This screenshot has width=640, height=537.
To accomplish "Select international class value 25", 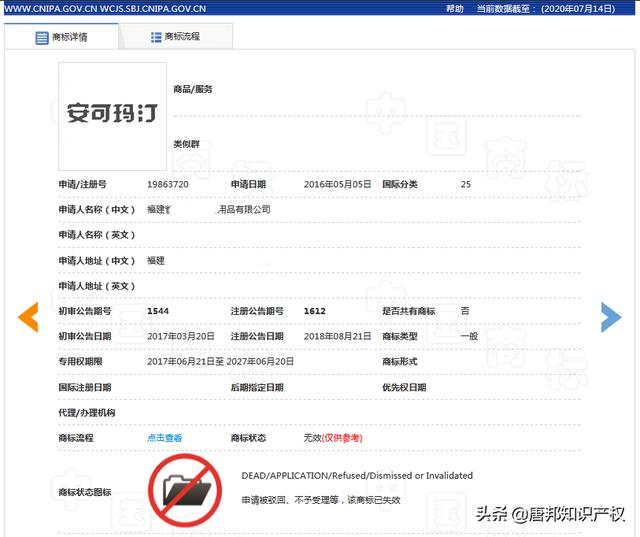I will [x=466, y=184].
